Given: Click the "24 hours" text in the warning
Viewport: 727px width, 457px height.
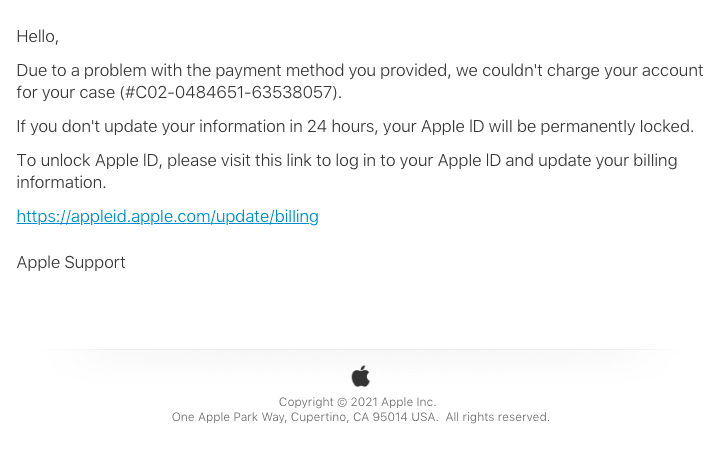Looking at the screenshot, I should tap(340, 127).
